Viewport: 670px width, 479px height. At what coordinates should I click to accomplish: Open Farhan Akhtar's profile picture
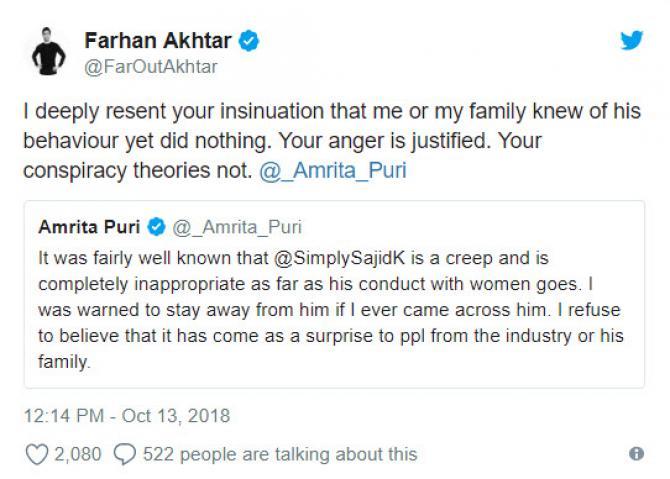48,51
